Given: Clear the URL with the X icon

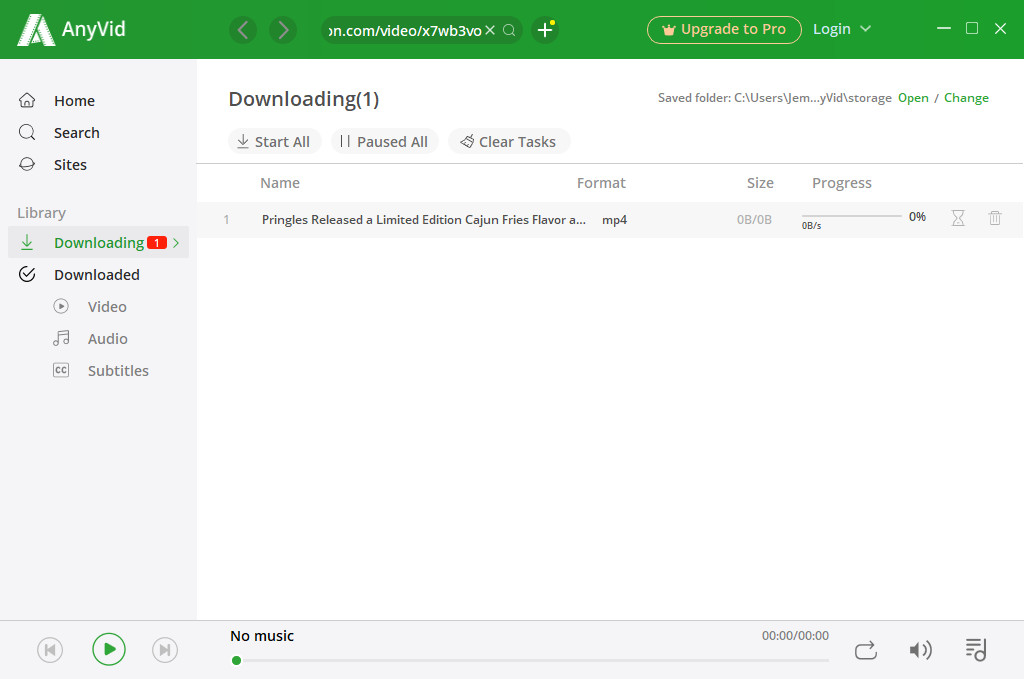Looking at the screenshot, I should (490, 30).
